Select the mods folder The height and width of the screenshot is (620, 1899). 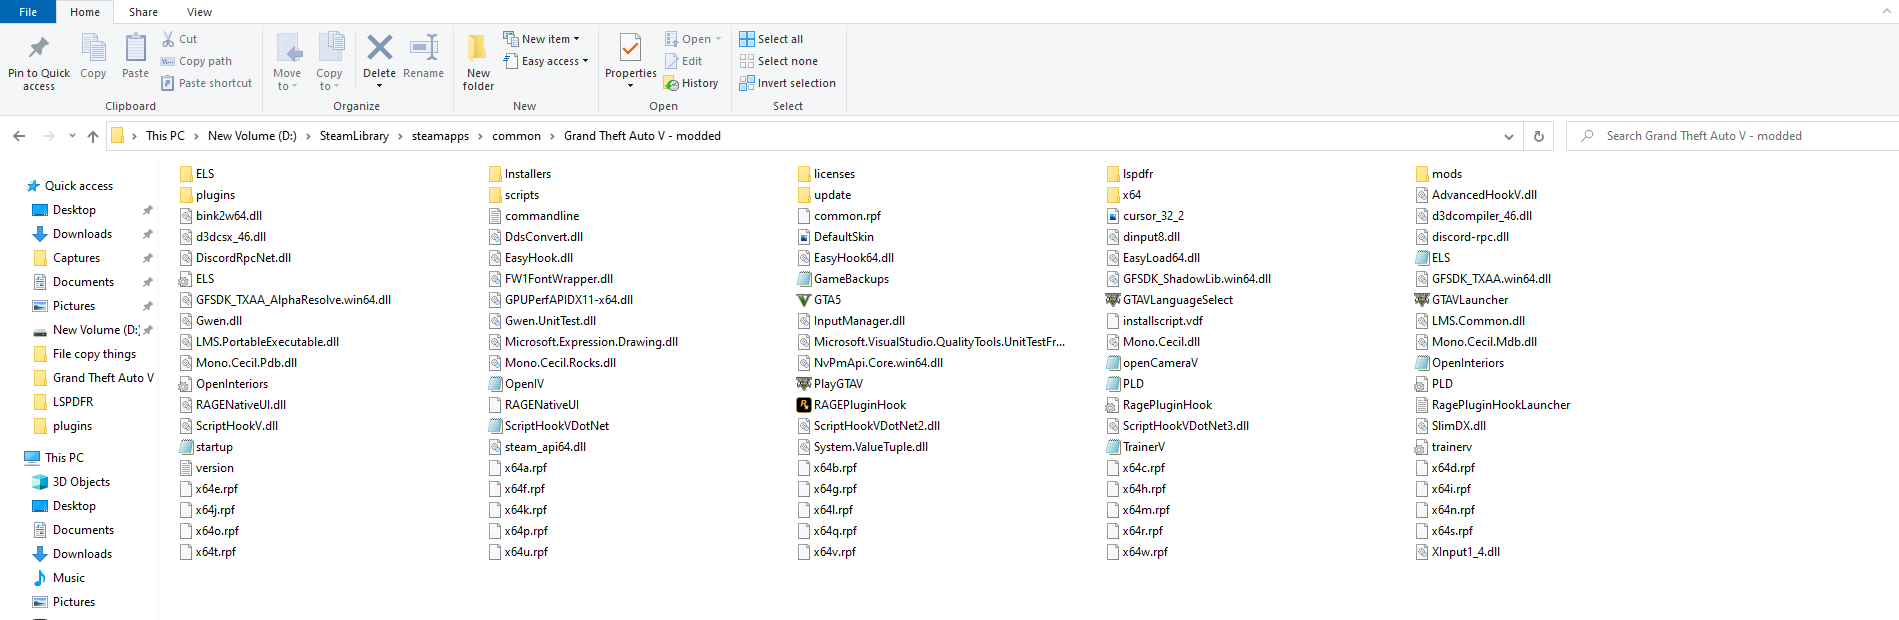pos(1438,174)
